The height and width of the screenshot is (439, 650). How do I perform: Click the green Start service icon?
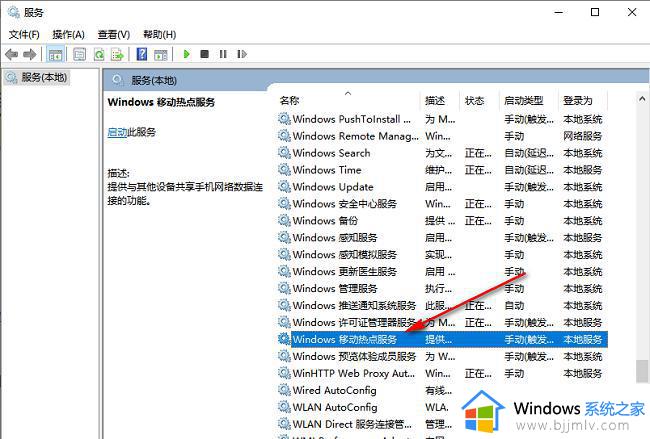pyautogui.click(x=187, y=54)
